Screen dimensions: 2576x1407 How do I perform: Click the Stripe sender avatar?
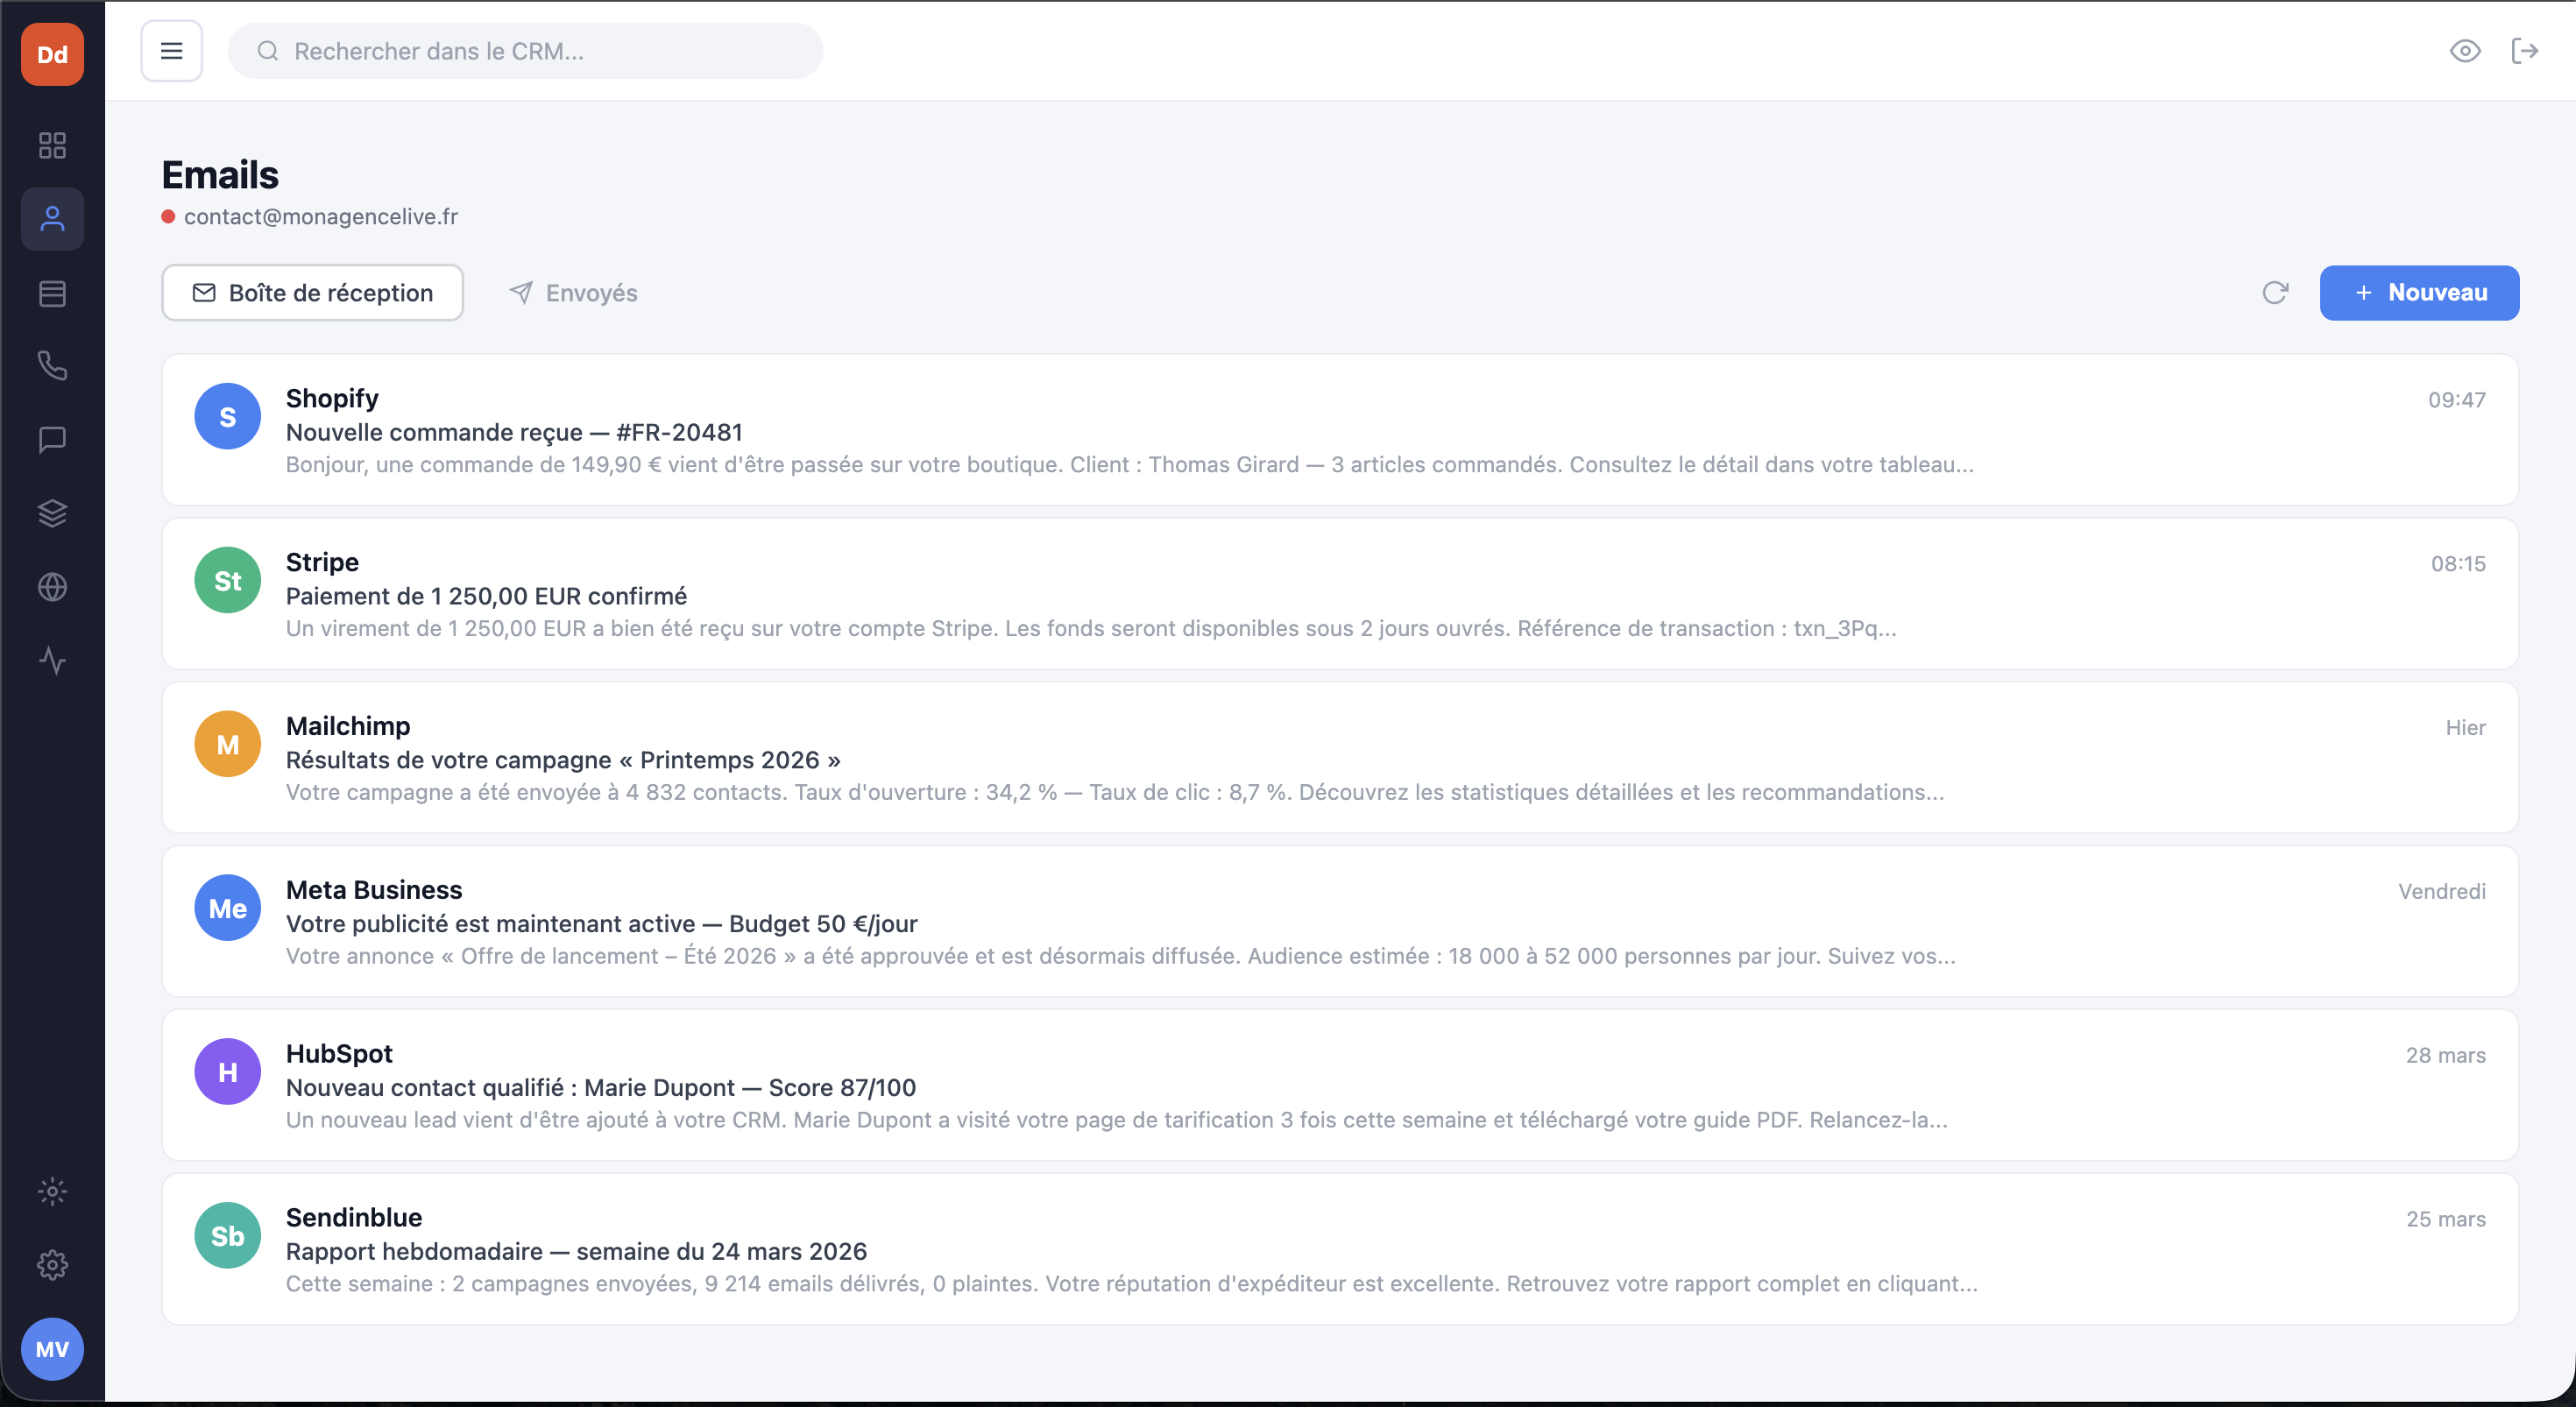228,580
